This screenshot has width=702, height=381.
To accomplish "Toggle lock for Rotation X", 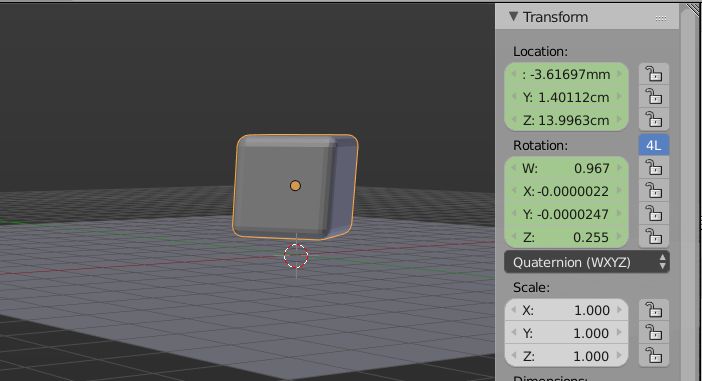I will point(654,191).
